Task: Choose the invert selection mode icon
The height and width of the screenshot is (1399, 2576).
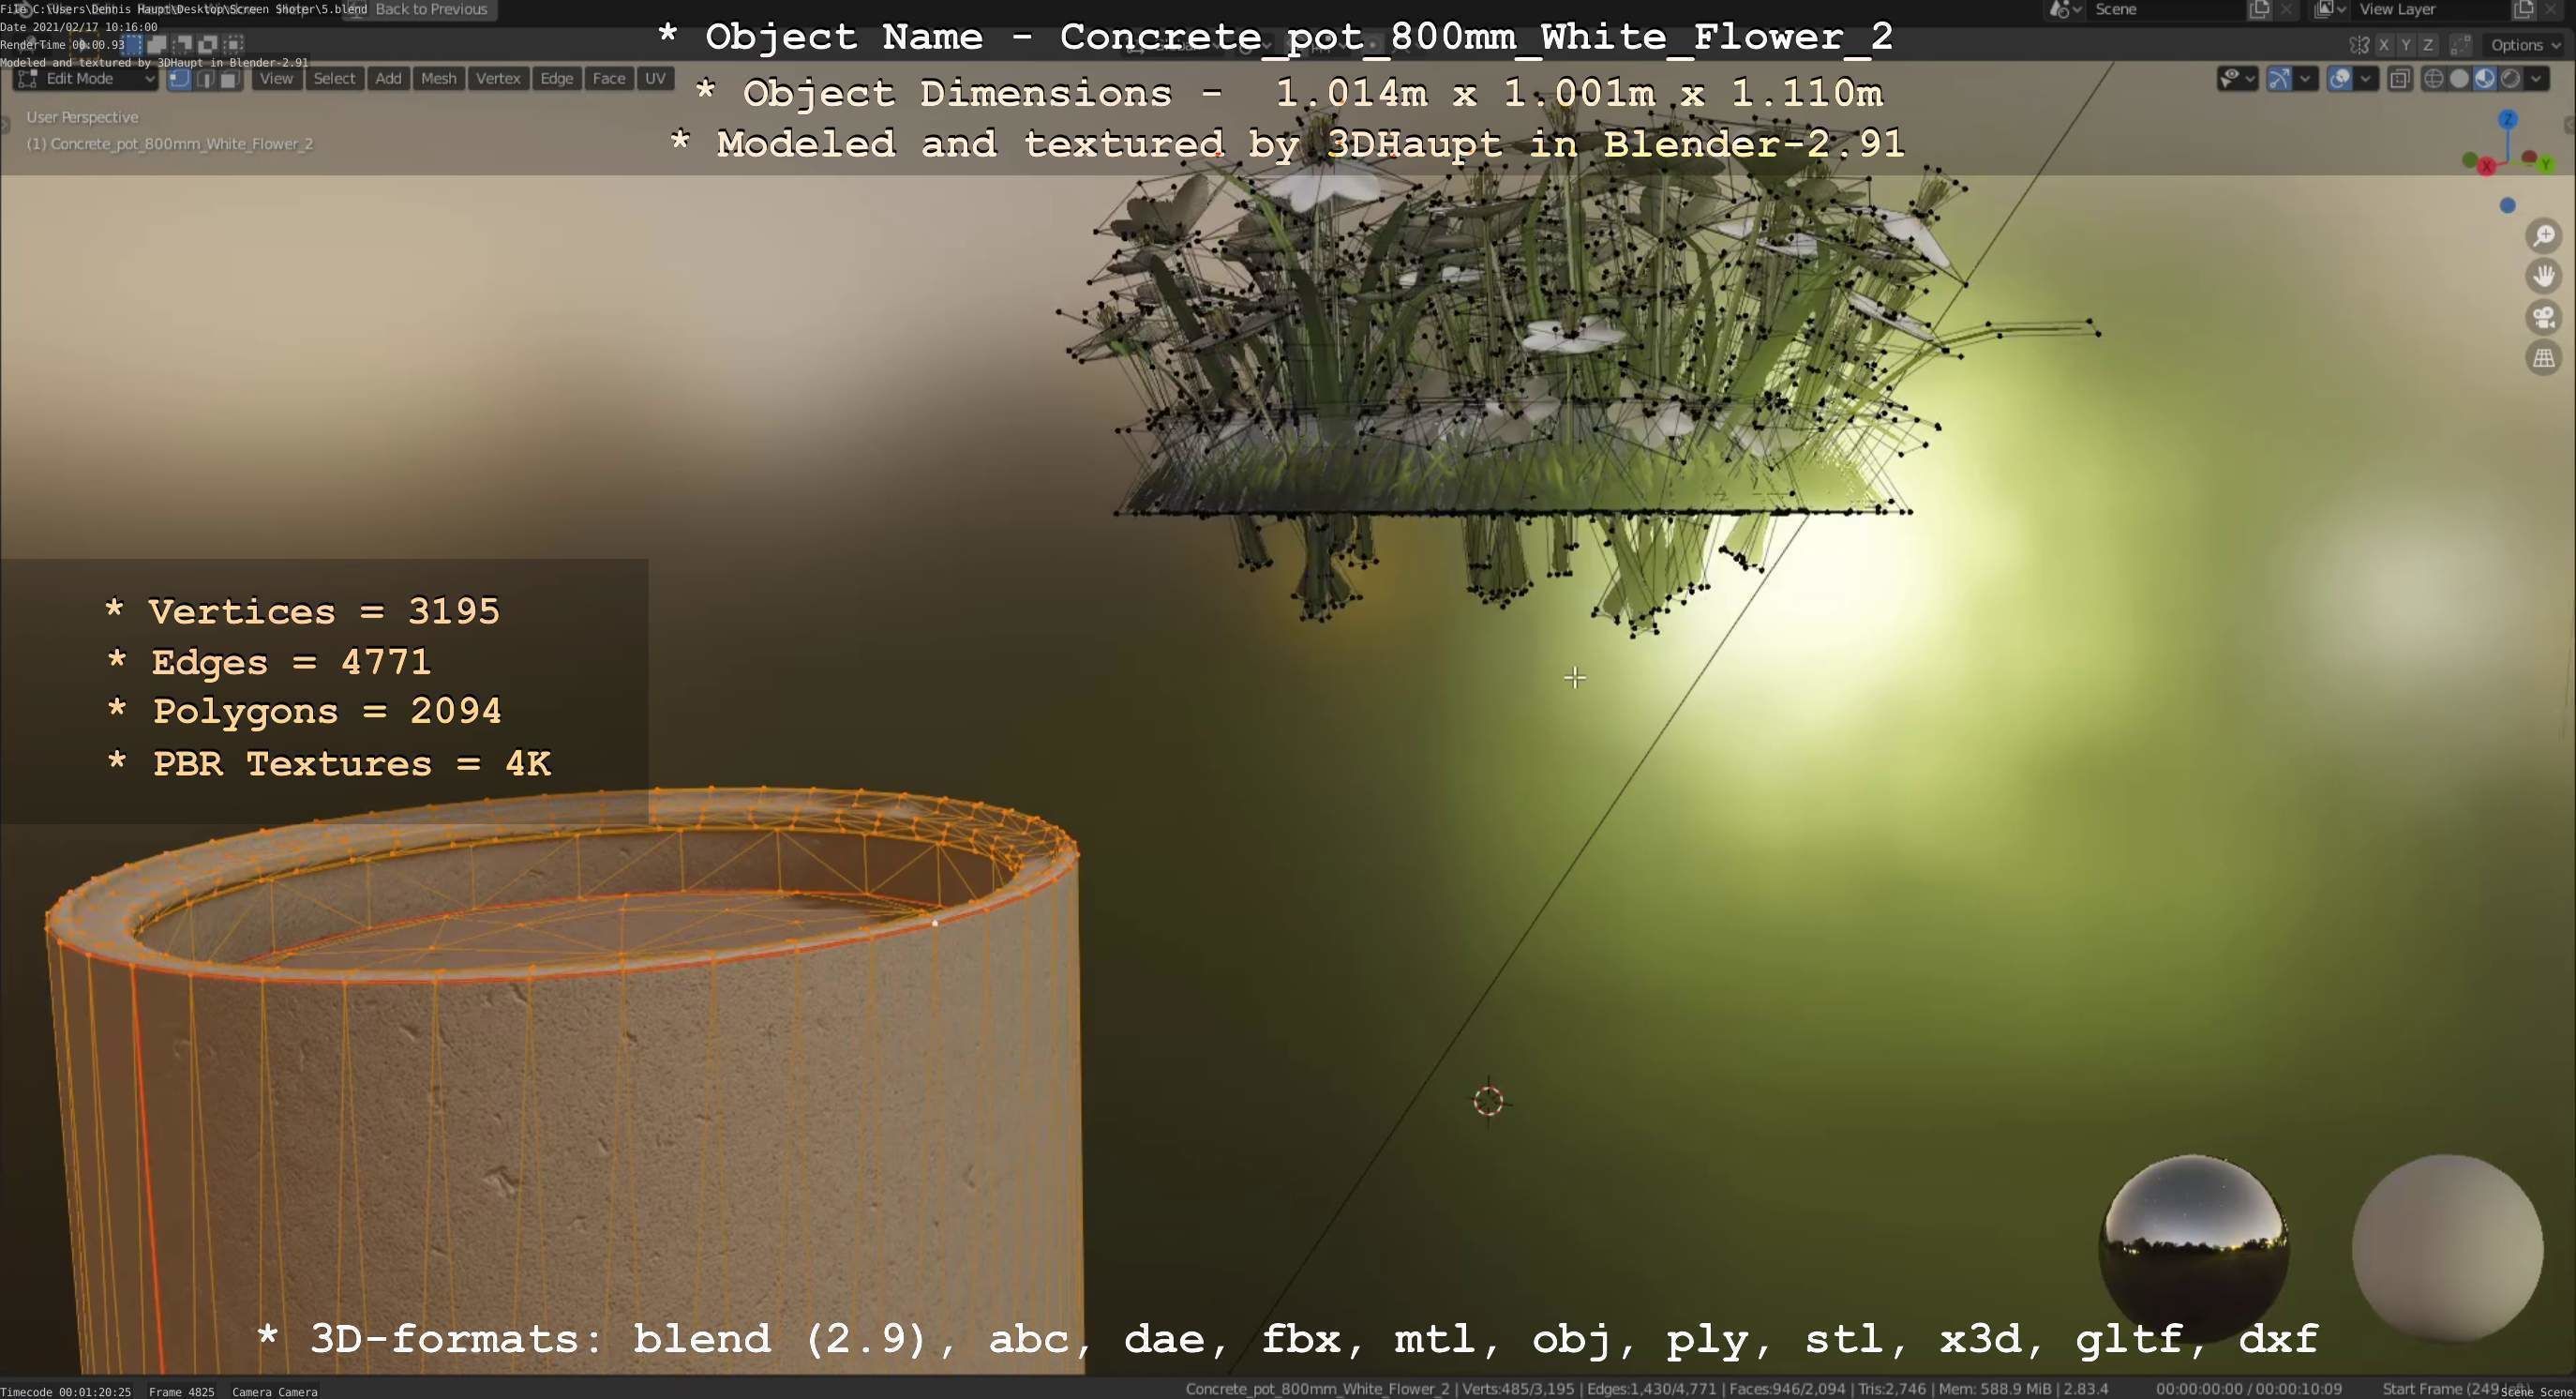Action: click(x=208, y=44)
